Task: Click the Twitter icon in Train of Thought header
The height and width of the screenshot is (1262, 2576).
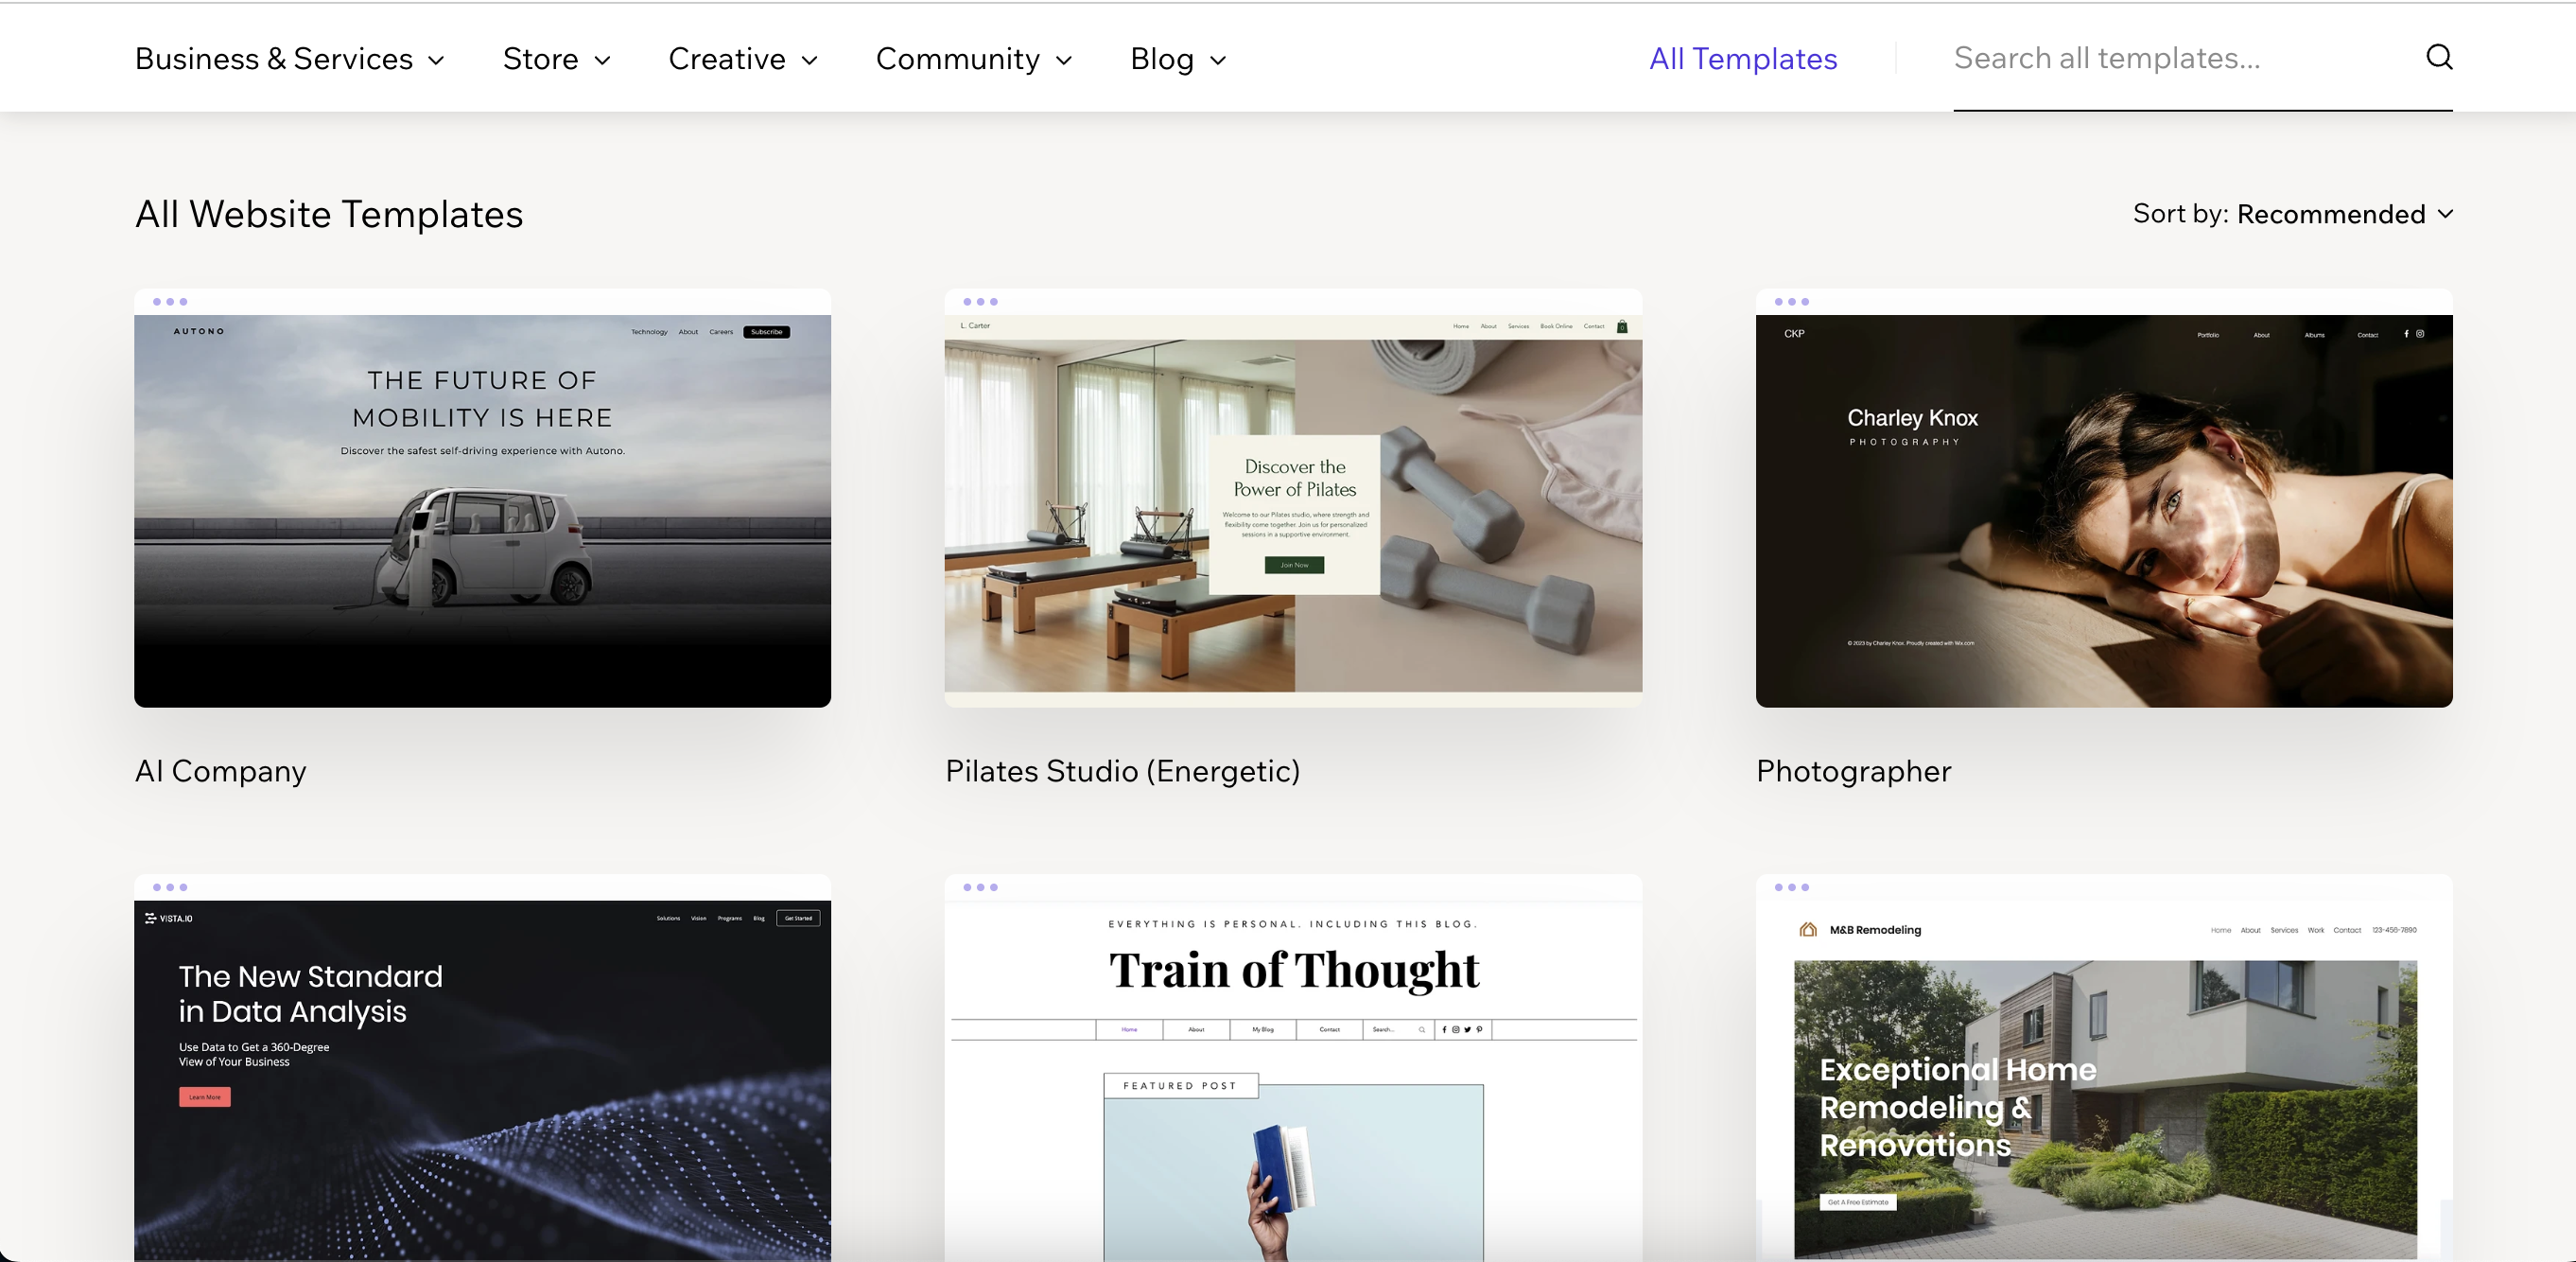Action: (x=1467, y=1030)
